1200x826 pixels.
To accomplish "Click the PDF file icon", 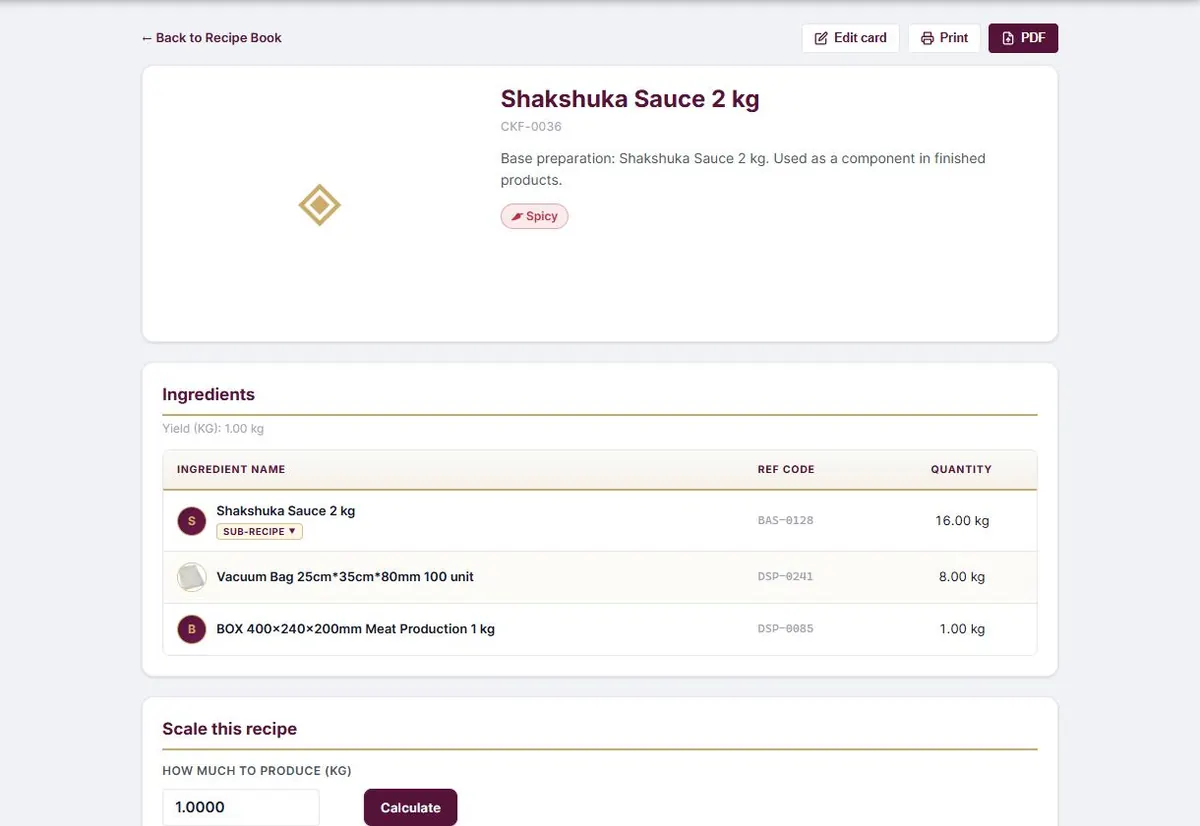I will [x=1008, y=38].
